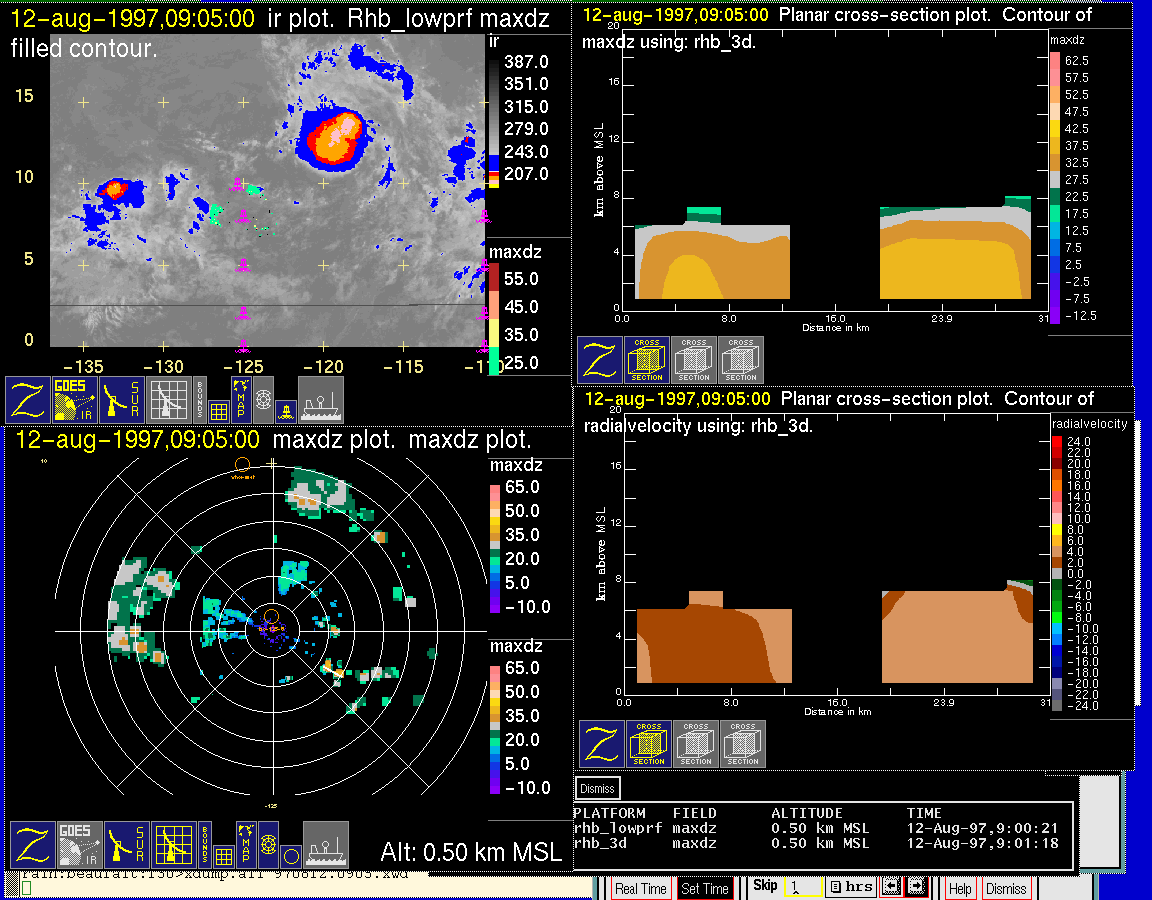Image resolution: width=1152 pixels, height=900 pixels.
Task: Select Set Time mode
Action: pyautogui.click(x=704, y=888)
